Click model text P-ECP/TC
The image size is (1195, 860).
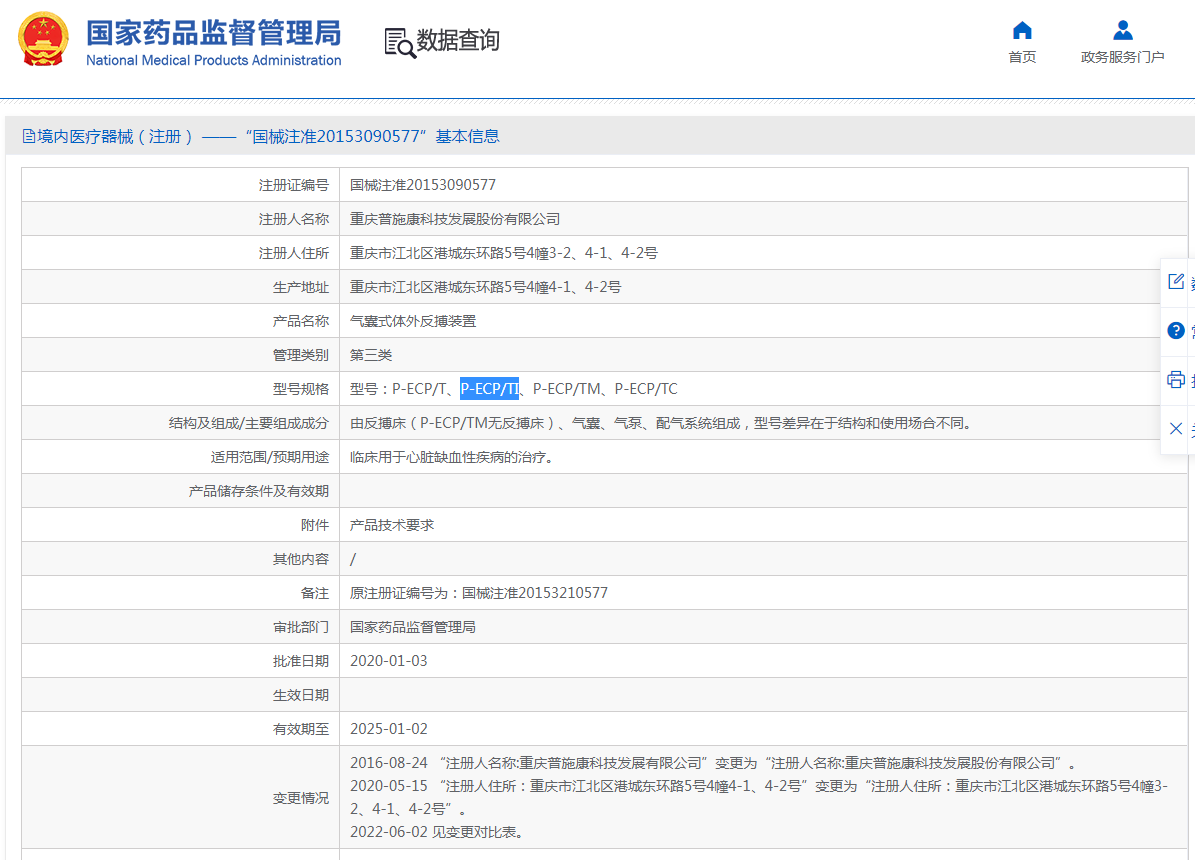click(x=646, y=389)
